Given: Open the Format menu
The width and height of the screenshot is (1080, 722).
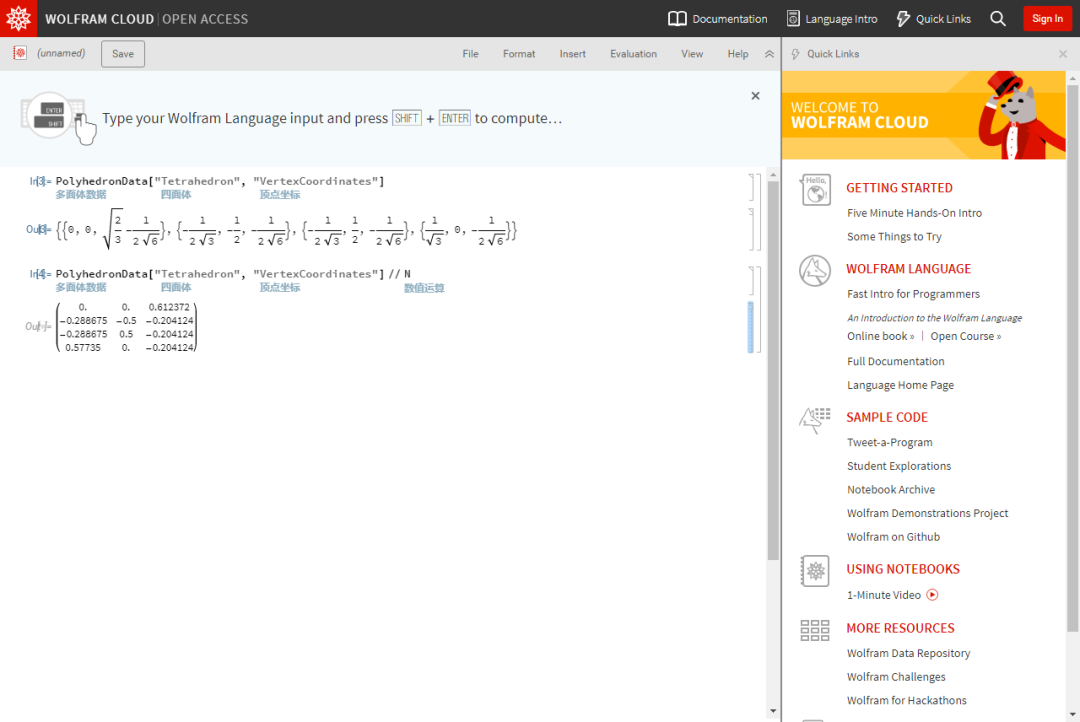Looking at the screenshot, I should coord(519,54).
